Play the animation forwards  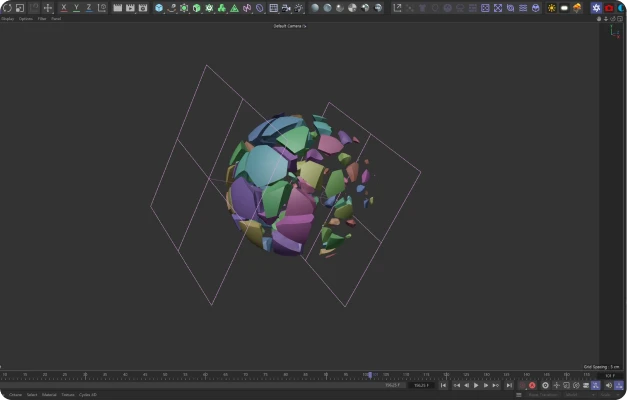[476, 385]
